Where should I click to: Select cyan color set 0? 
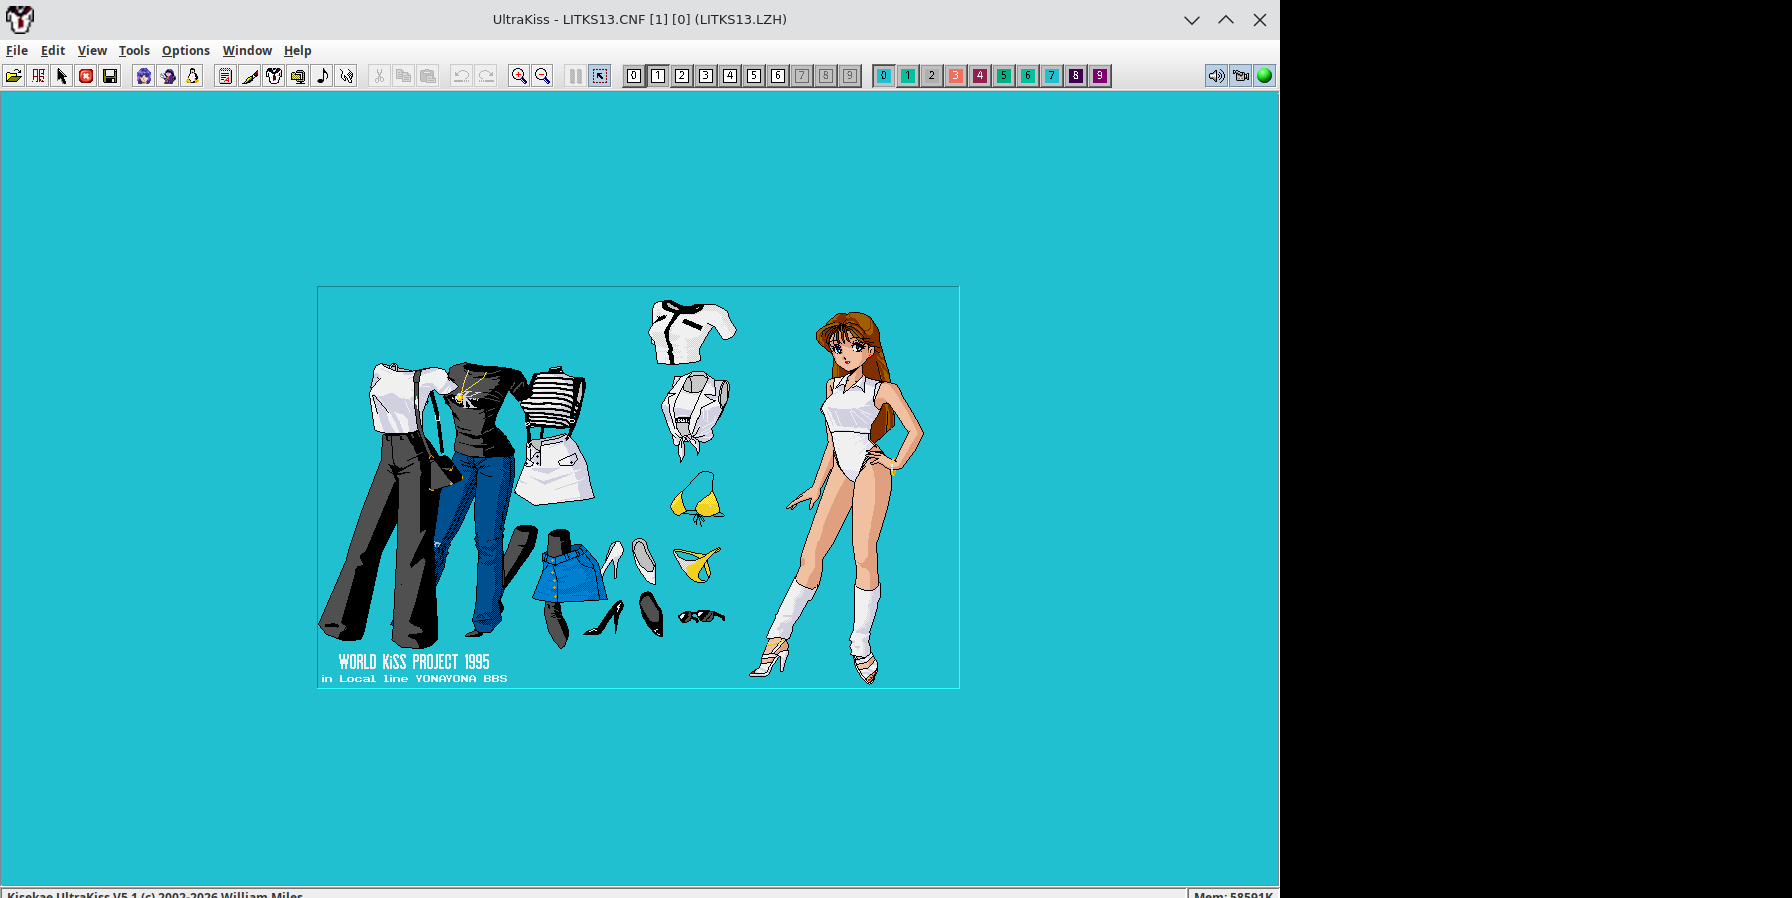click(x=884, y=76)
